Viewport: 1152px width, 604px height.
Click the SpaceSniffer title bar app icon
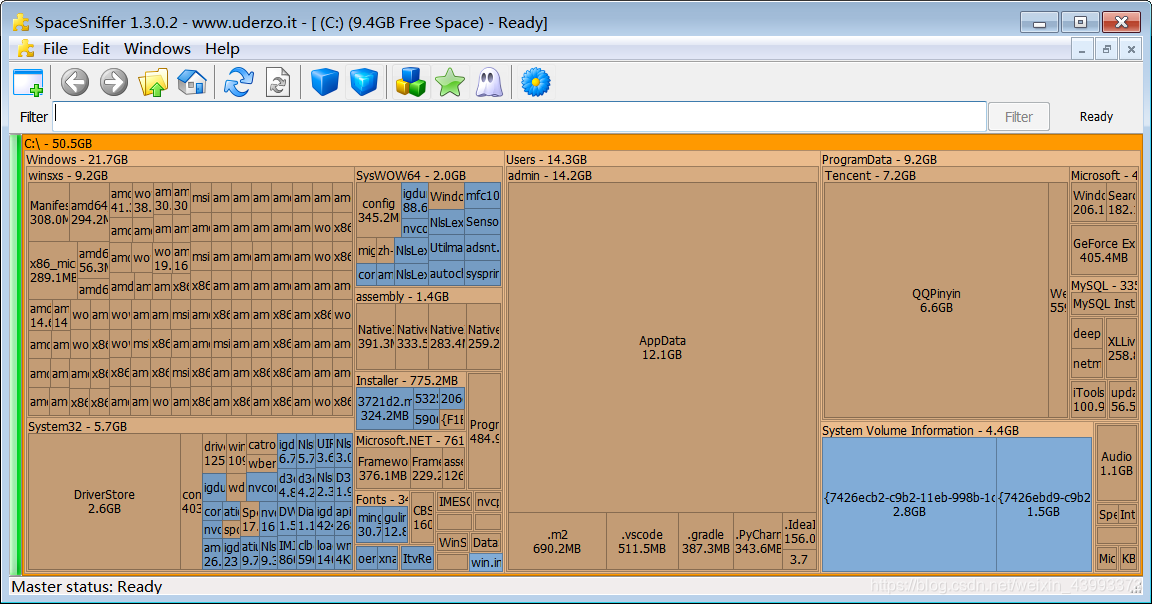point(21,22)
